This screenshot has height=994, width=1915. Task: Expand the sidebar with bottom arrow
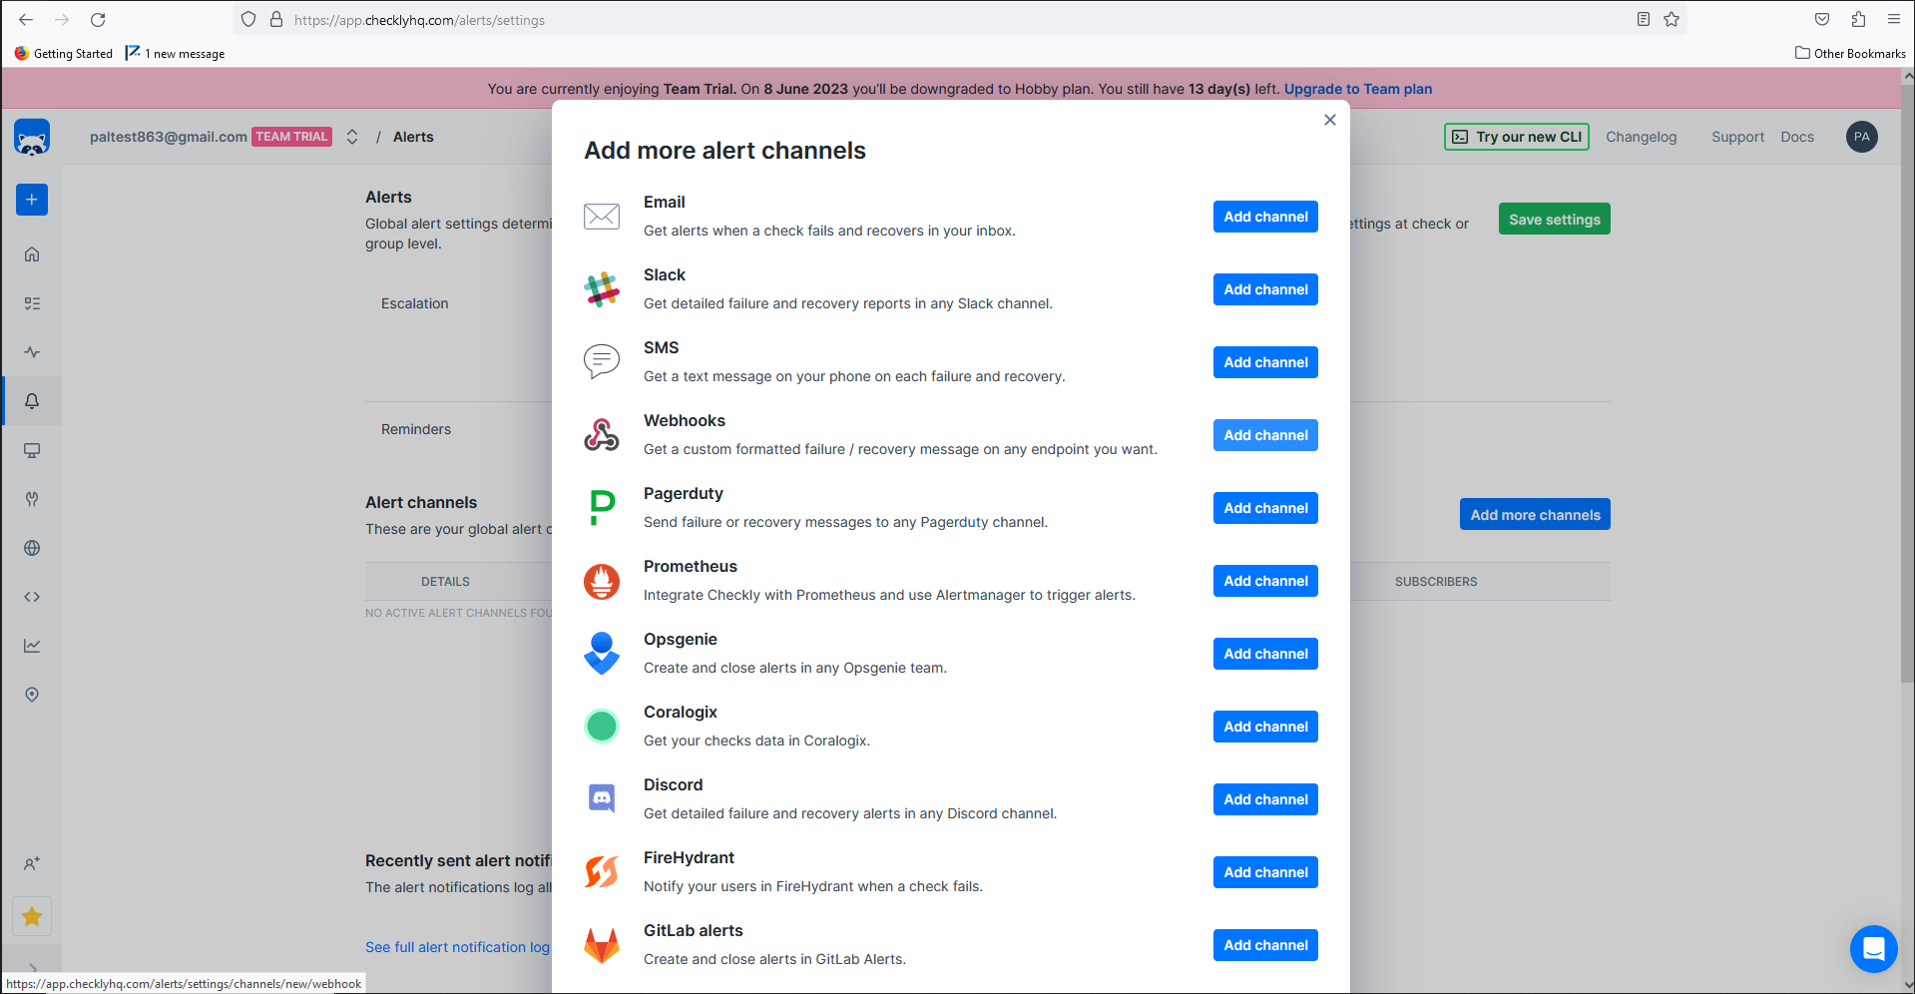click(x=32, y=968)
